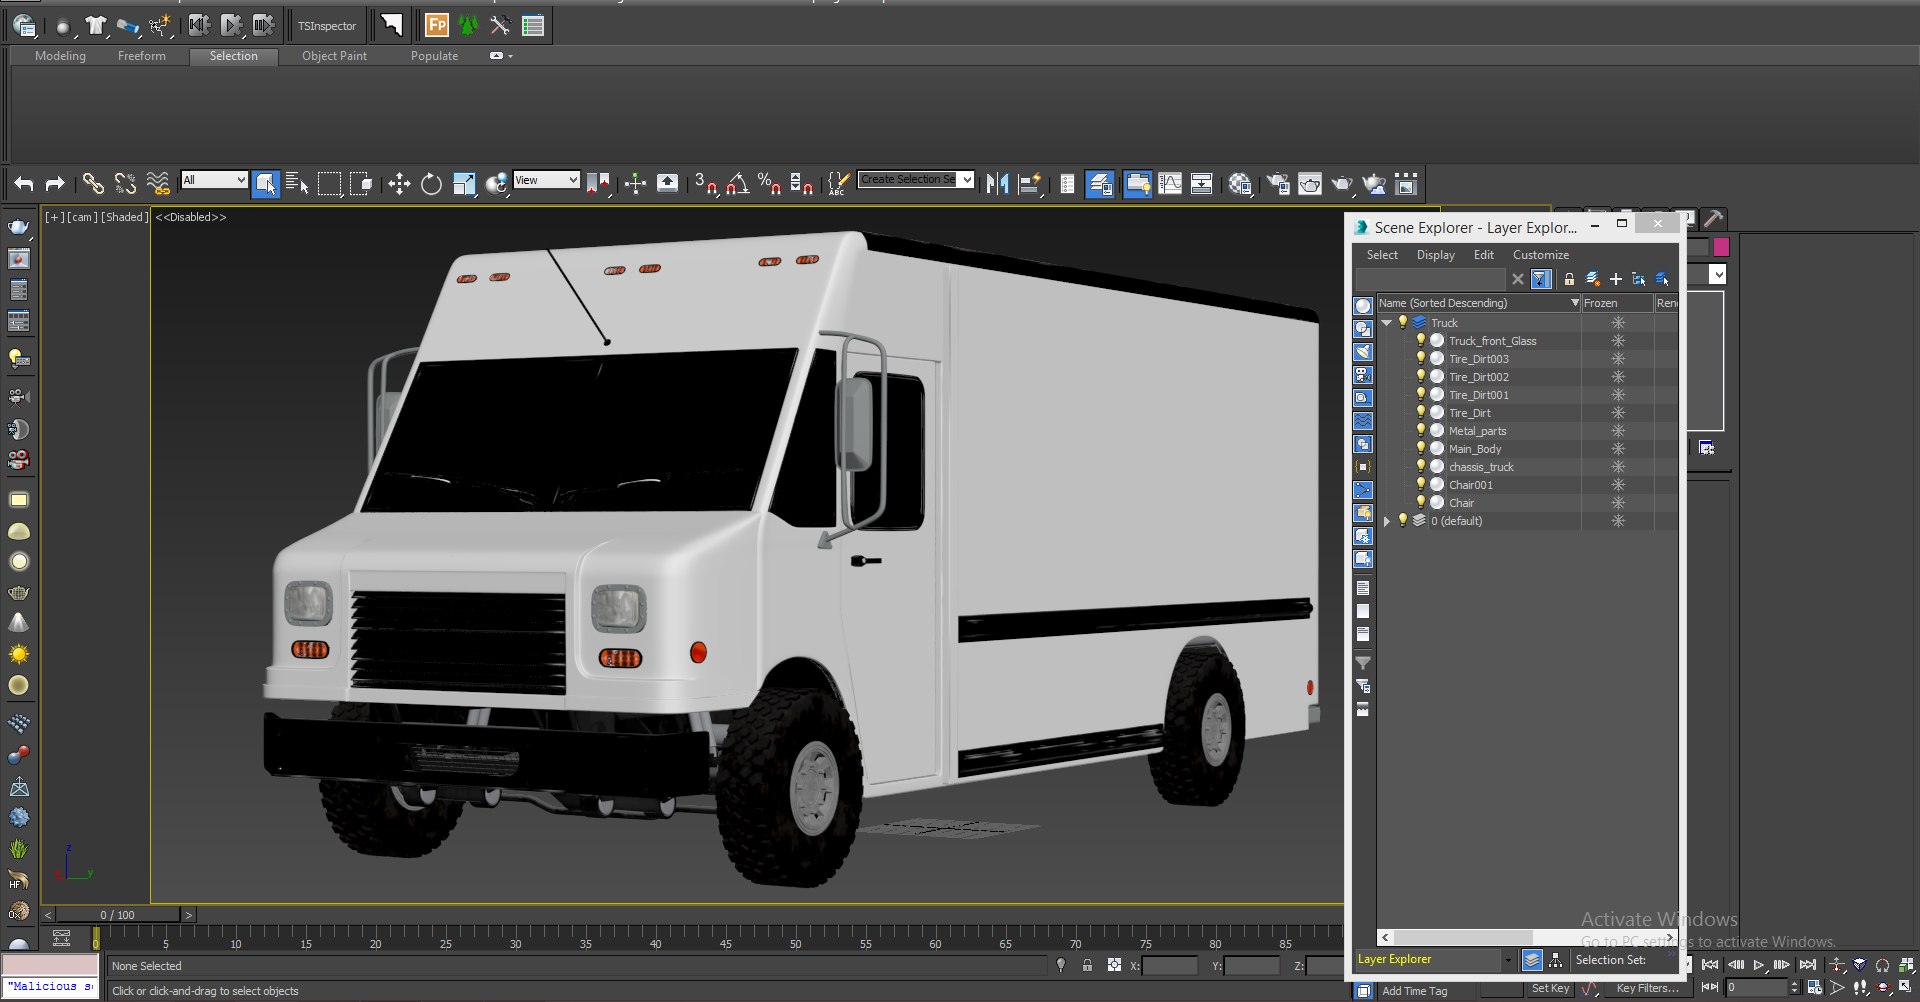Click the [Shaded] viewport label
1920x1002 pixels.
coord(124,217)
